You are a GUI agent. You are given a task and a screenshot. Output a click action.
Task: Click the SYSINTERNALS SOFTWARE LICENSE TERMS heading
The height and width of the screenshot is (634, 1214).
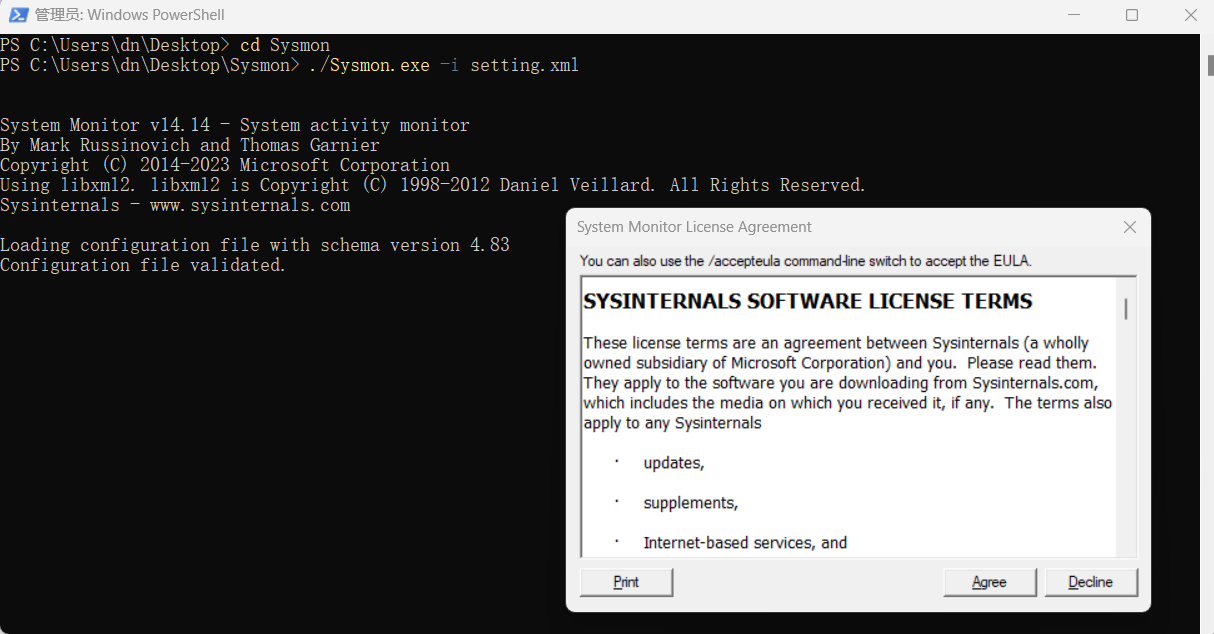coord(808,301)
